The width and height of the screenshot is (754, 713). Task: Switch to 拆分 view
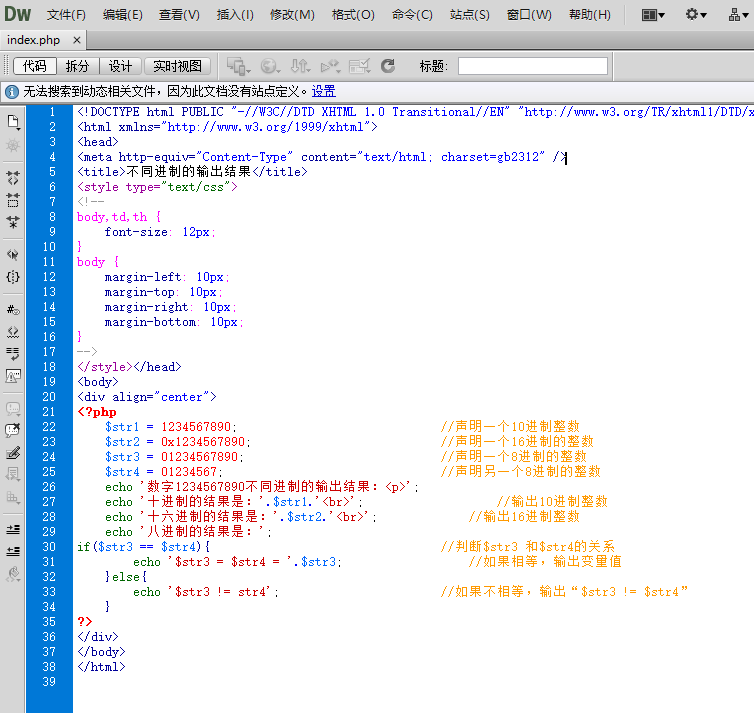[x=77, y=66]
